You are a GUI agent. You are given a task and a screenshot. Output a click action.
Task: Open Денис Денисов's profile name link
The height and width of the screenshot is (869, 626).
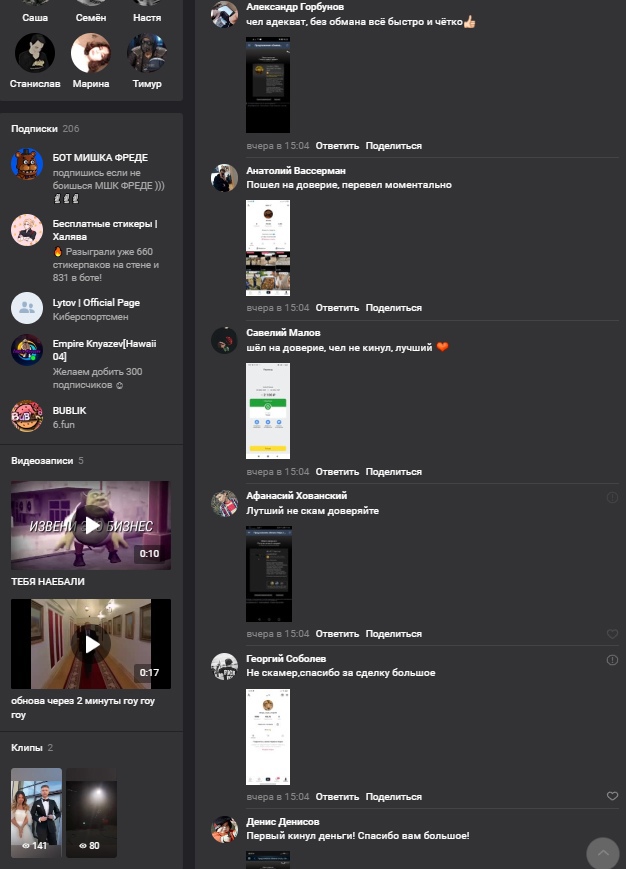click(x=283, y=821)
